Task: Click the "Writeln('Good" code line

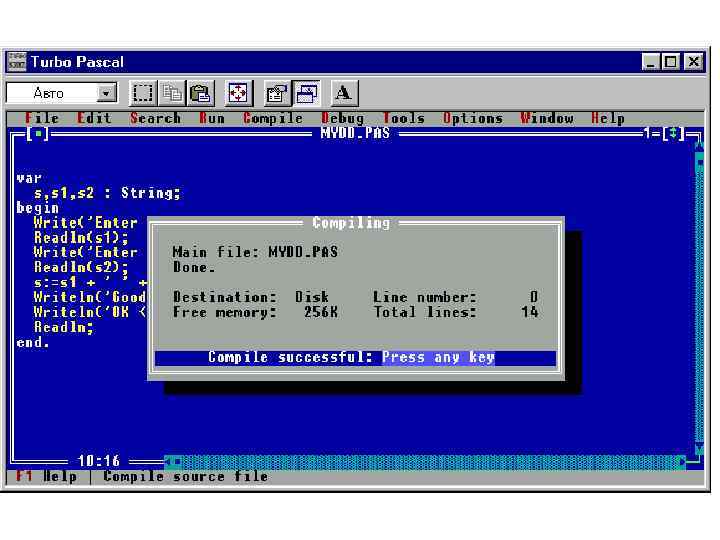Action: [90, 297]
